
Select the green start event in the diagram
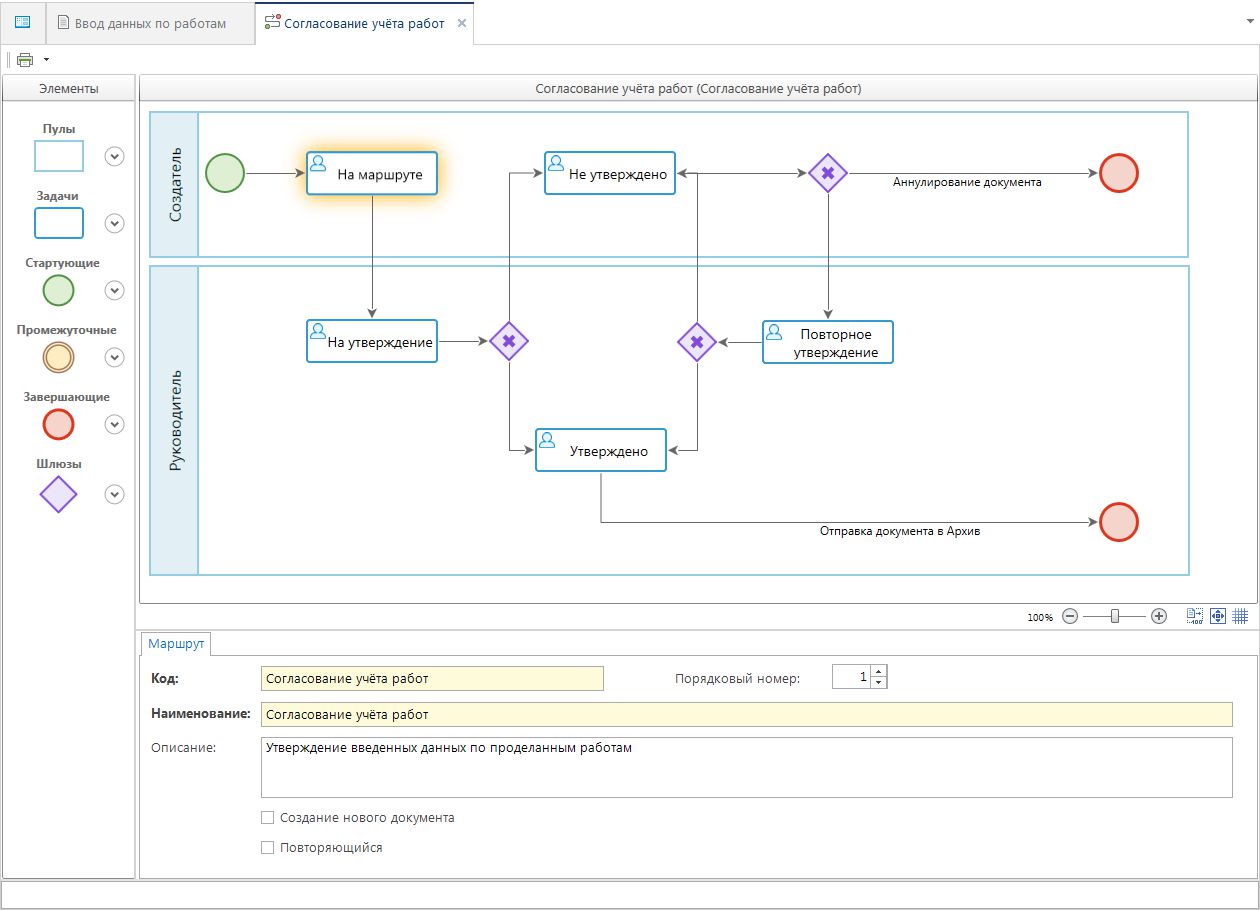click(x=225, y=173)
